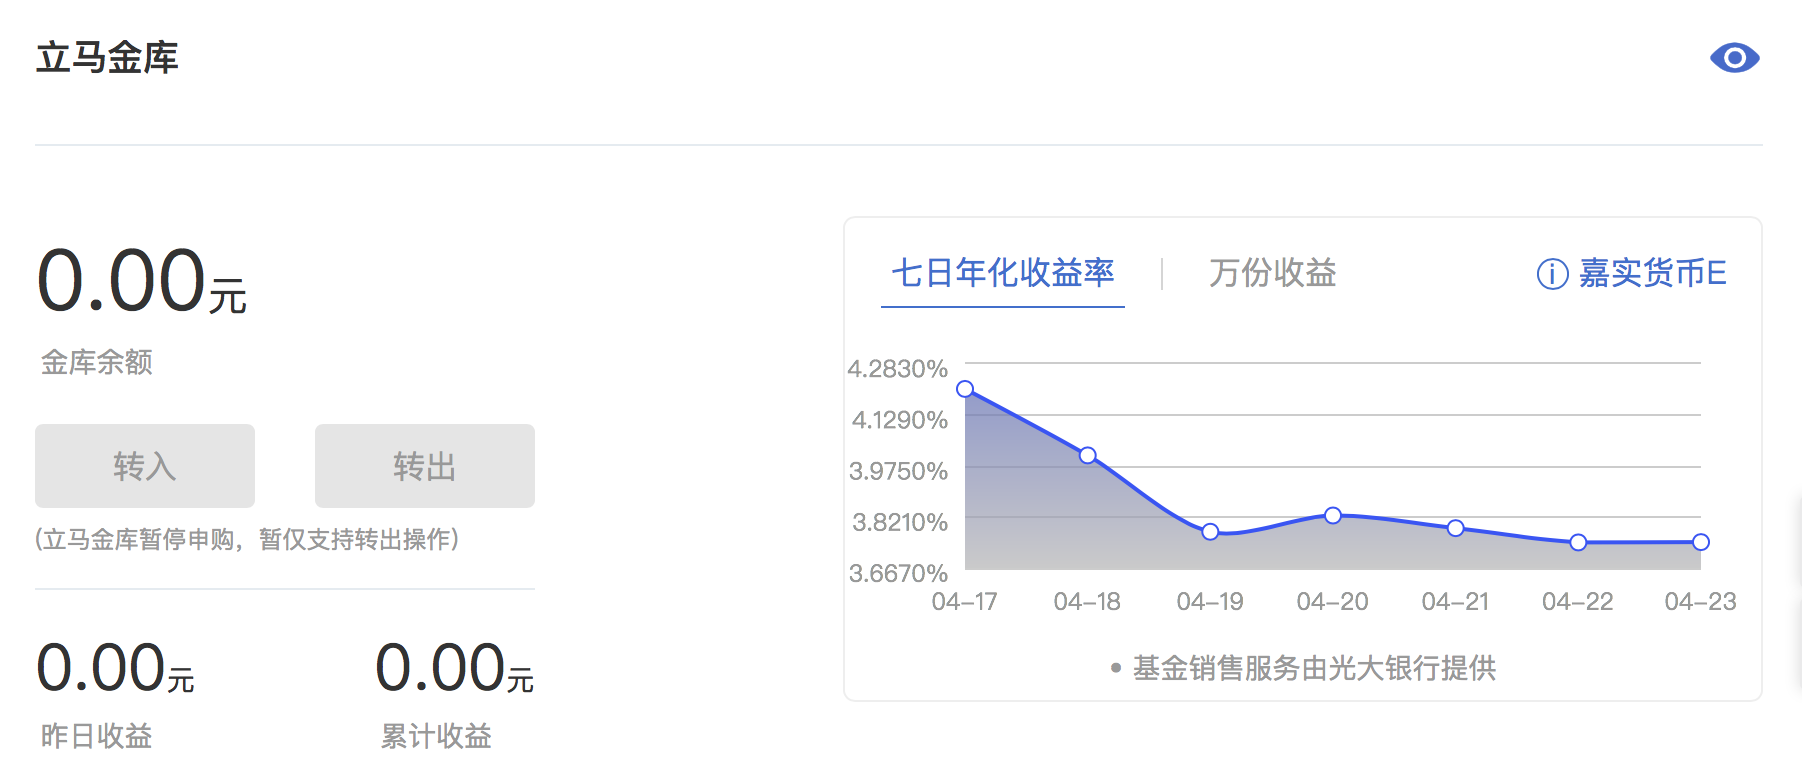Image resolution: width=1802 pixels, height=772 pixels.
Task: Select the 04-18 data point on chart
Action: pyautogui.click(x=1088, y=456)
